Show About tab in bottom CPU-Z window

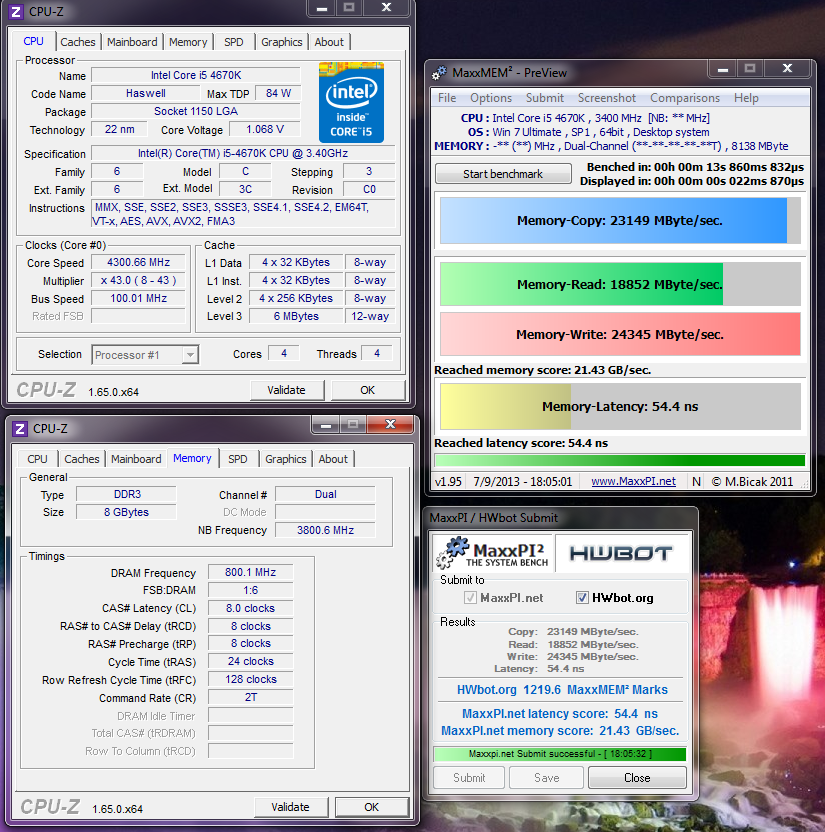tap(333, 459)
